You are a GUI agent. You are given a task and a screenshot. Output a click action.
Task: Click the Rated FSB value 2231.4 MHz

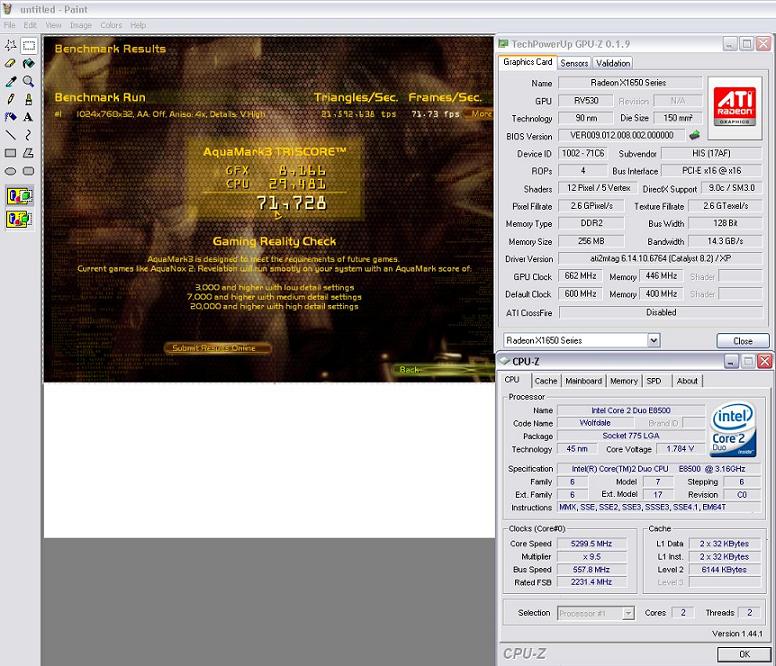[x=591, y=582]
